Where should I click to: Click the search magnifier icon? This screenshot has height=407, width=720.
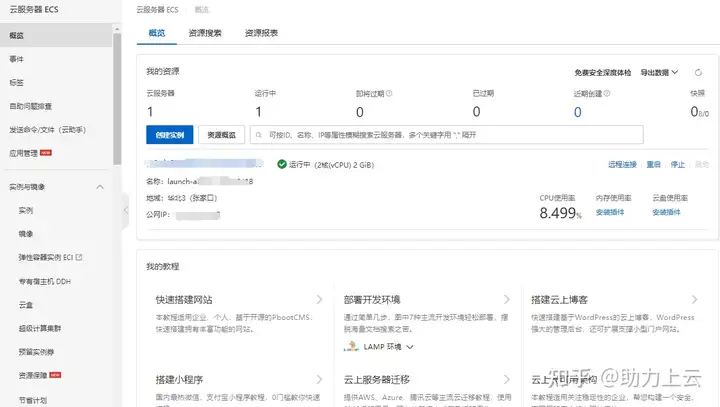259,135
